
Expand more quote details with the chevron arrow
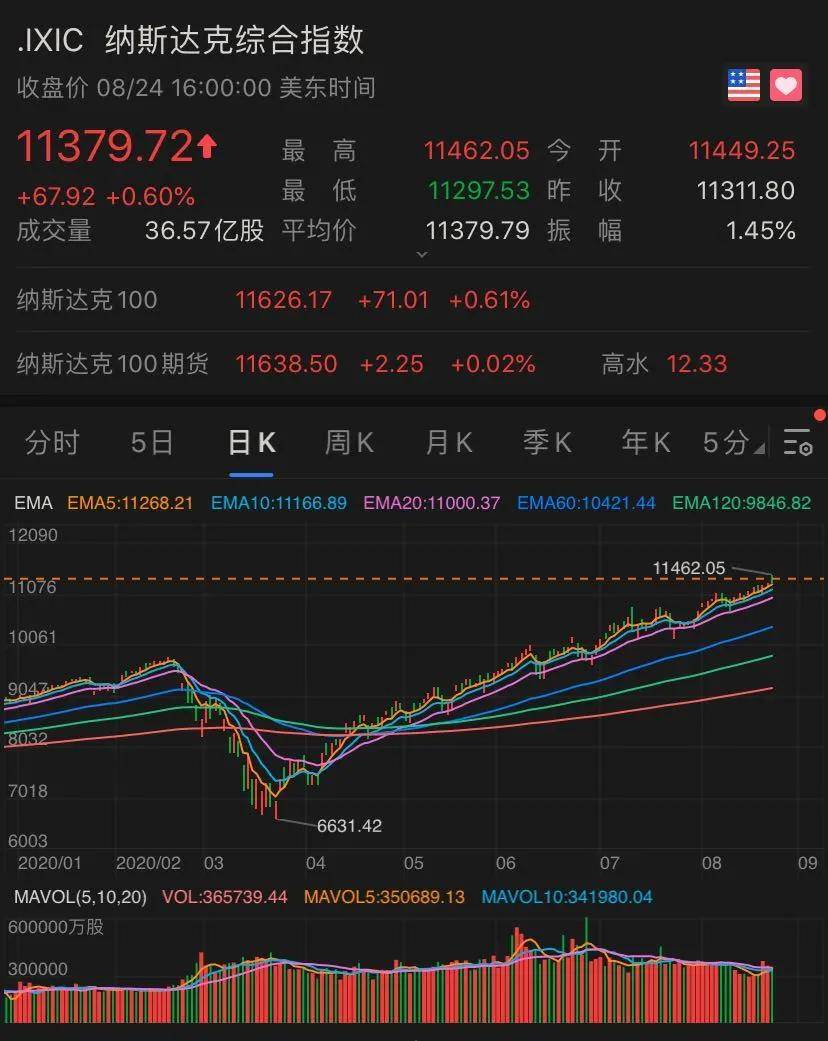coord(421,254)
